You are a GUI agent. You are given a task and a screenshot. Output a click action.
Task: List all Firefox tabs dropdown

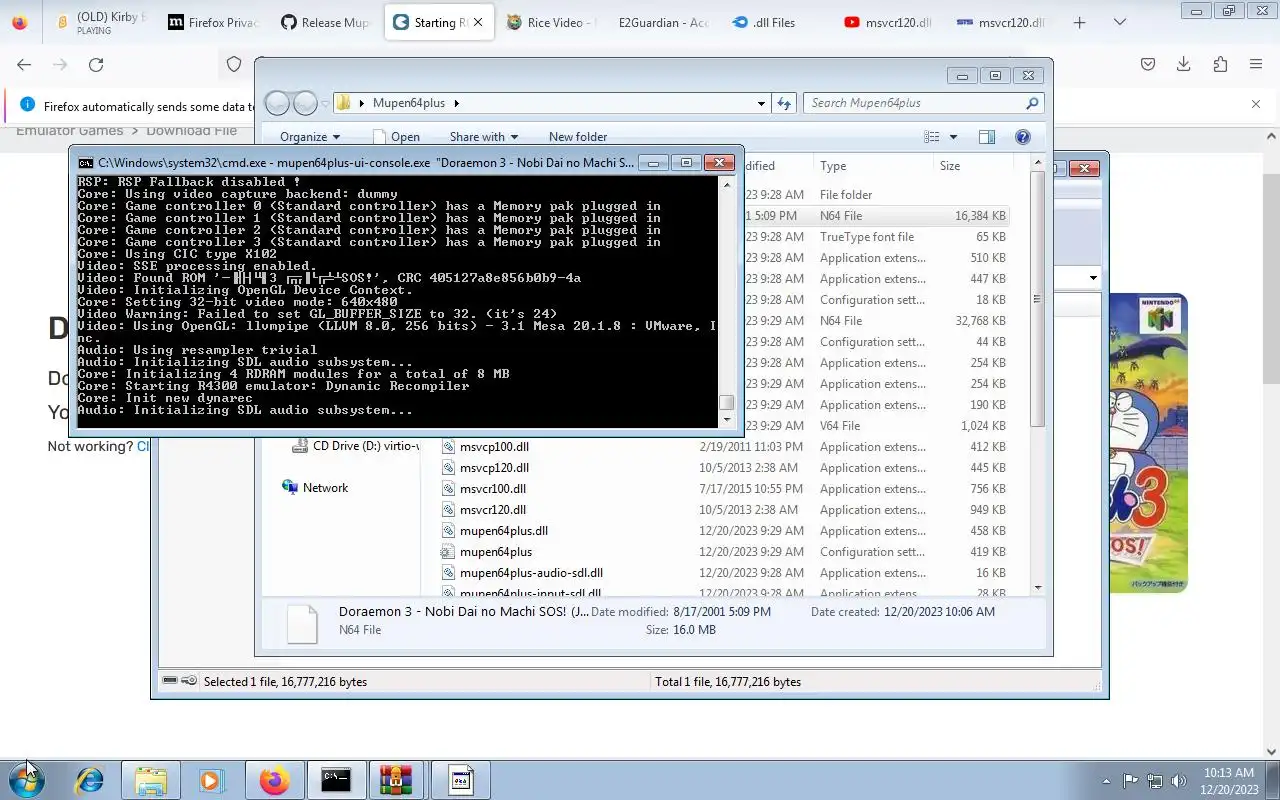1120,22
